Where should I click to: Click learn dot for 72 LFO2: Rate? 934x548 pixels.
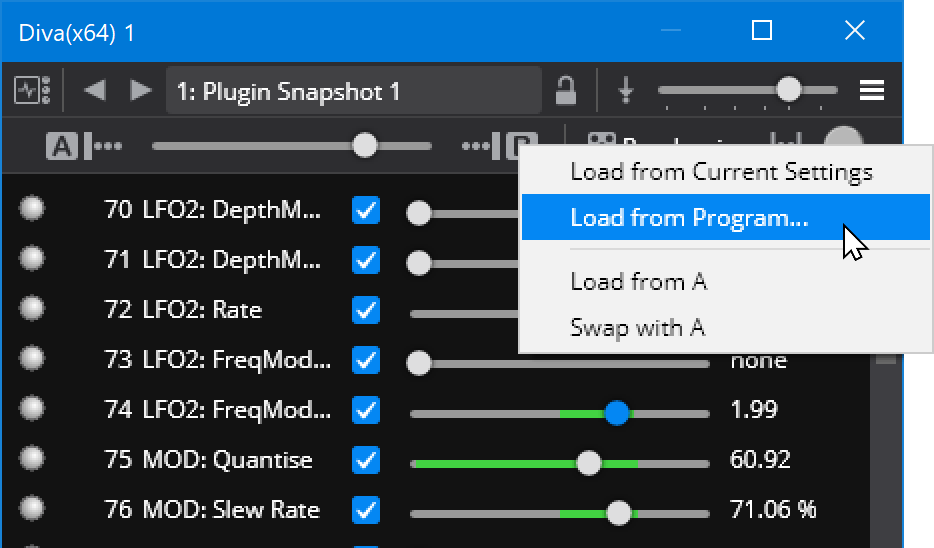pos(32,309)
